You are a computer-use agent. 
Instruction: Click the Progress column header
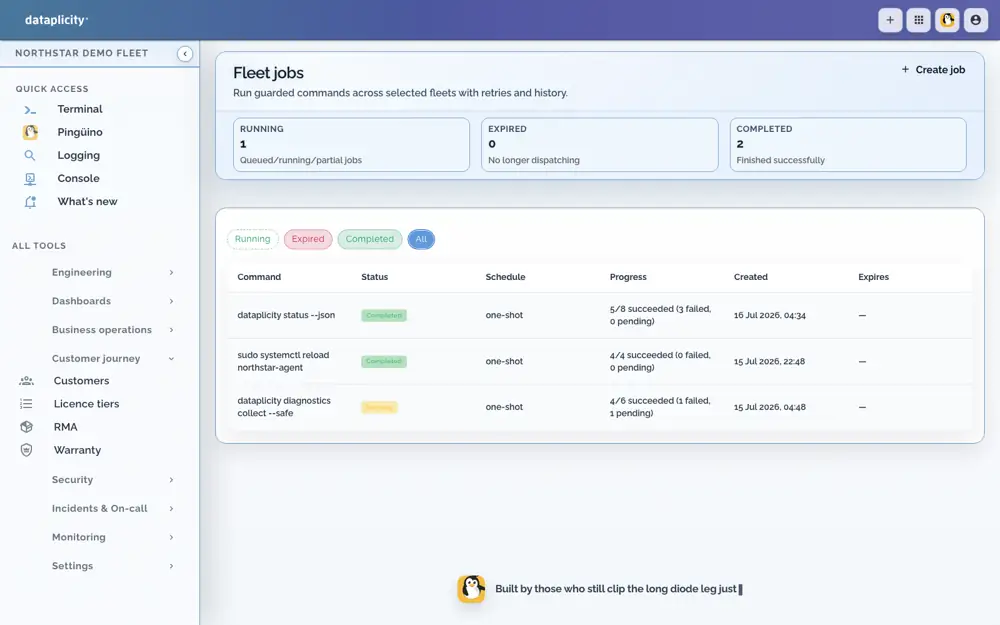point(628,277)
